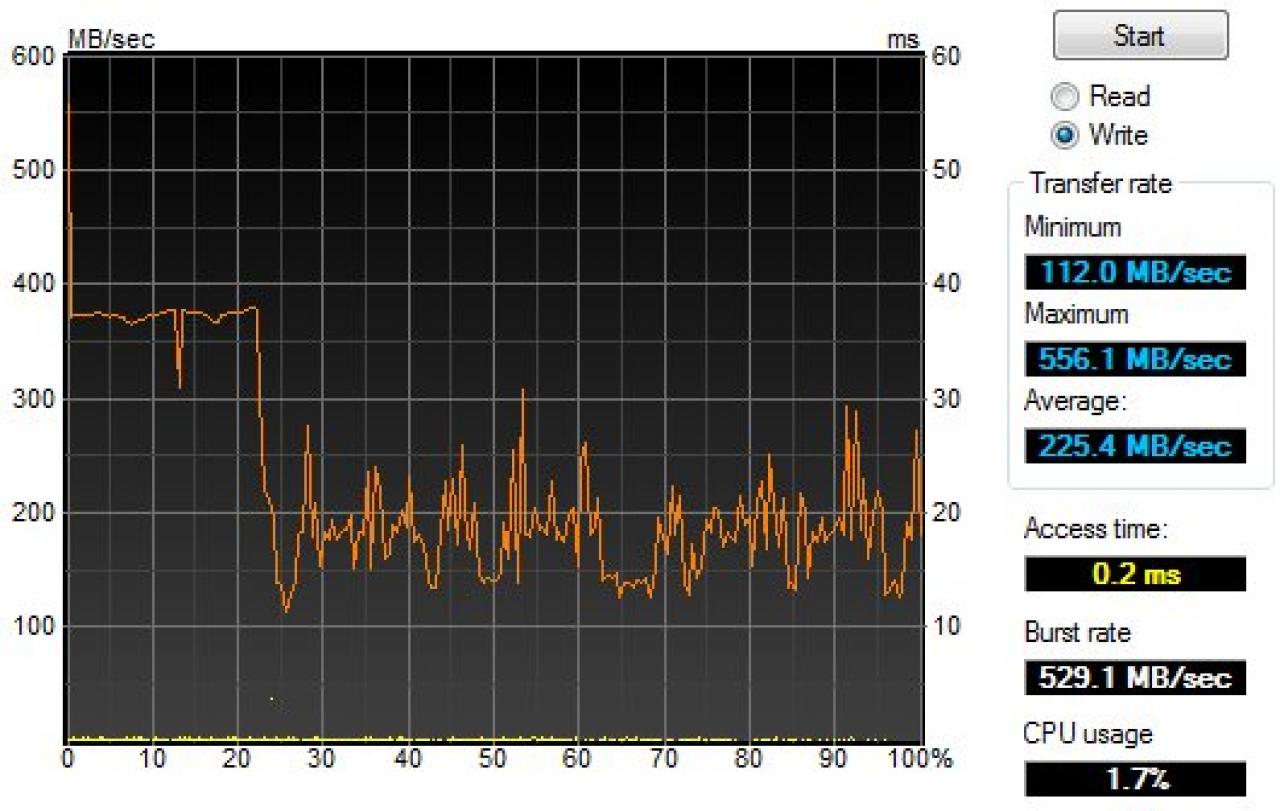
Task: Select the Read radio button
Action: click(x=1067, y=97)
